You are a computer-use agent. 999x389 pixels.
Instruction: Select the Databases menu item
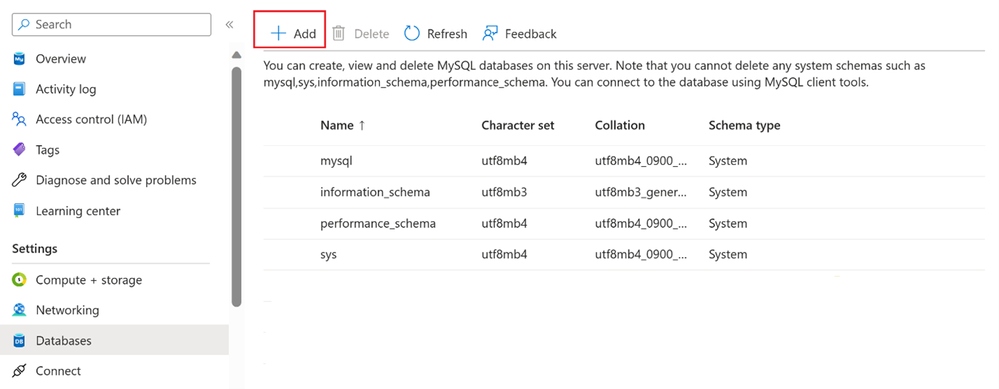pyautogui.click(x=115, y=341)
